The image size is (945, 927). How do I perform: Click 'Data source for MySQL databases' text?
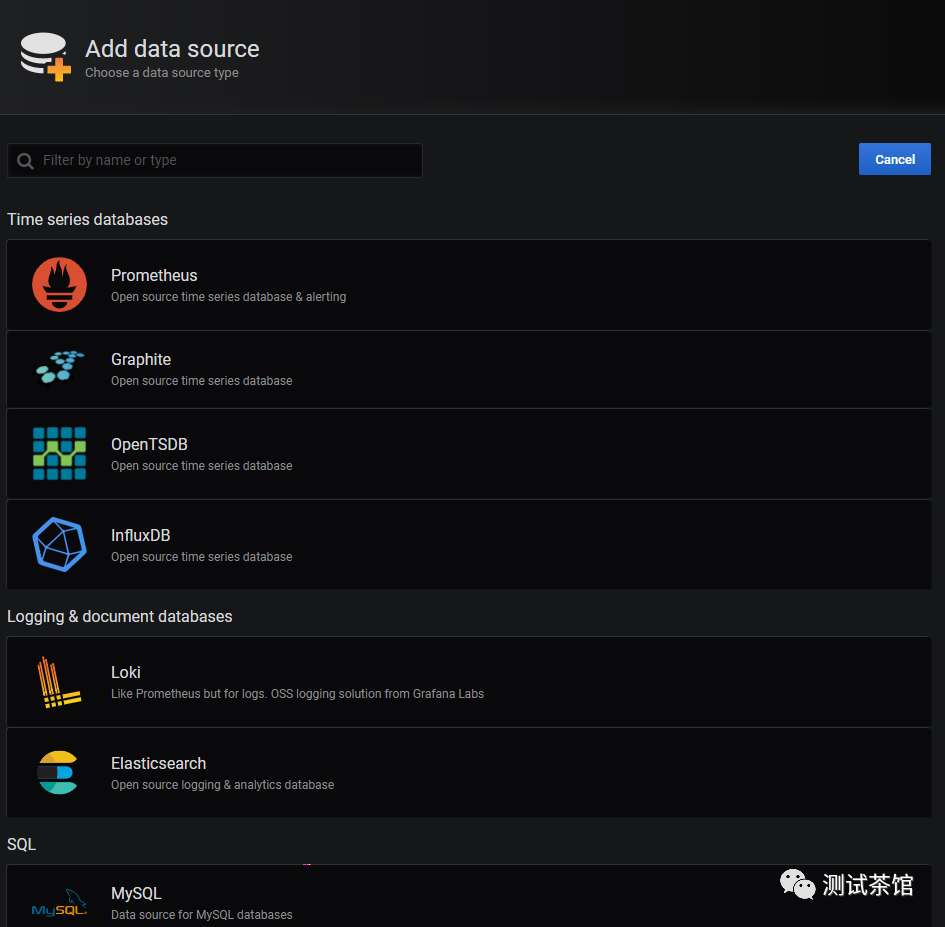[x=201, y=914]
